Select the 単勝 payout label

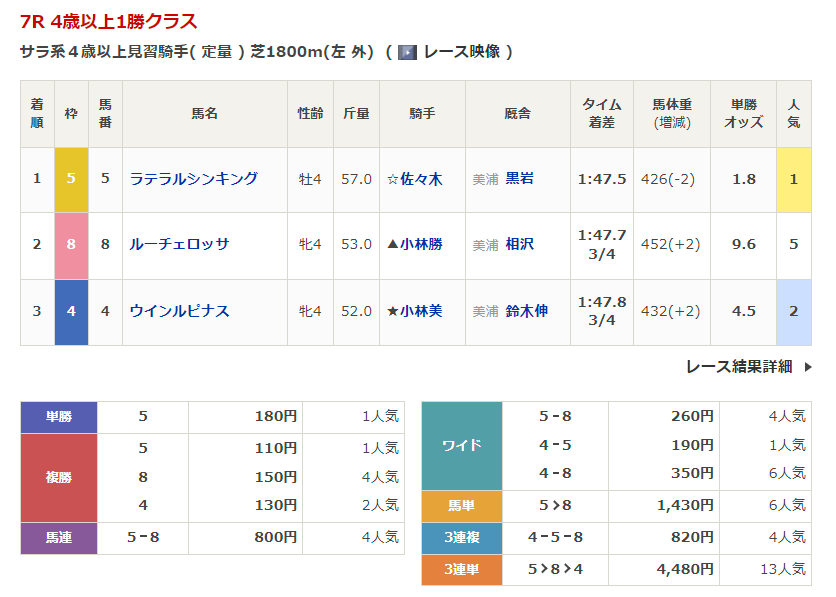59,417
